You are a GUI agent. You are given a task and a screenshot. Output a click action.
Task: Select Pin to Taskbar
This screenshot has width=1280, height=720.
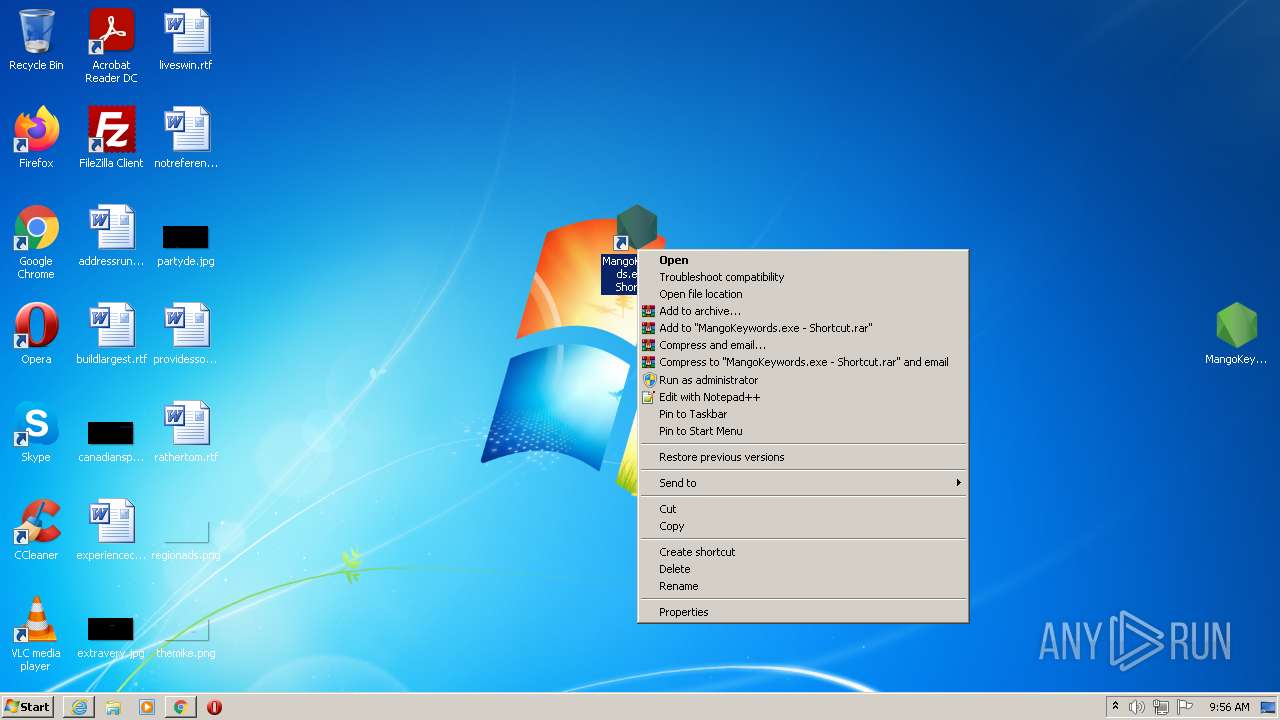point(803,414)
